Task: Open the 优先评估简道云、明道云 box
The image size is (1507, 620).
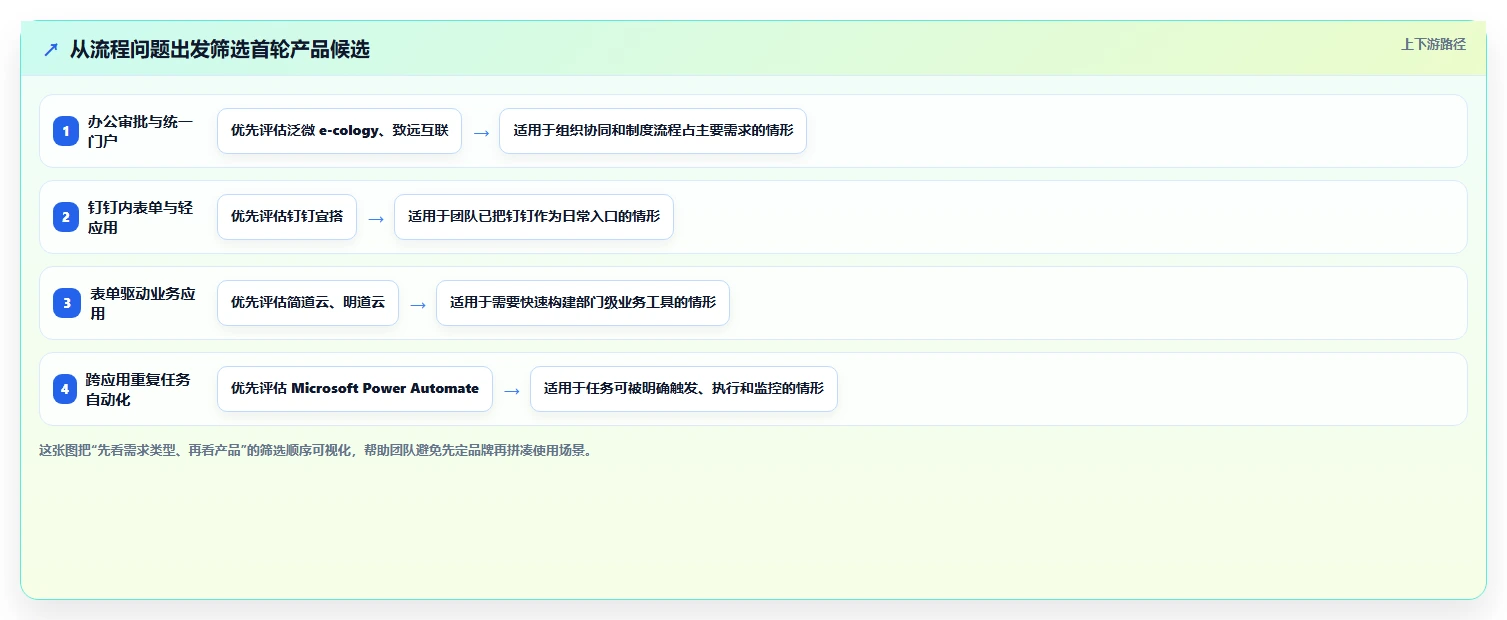Action: point(308,303)
